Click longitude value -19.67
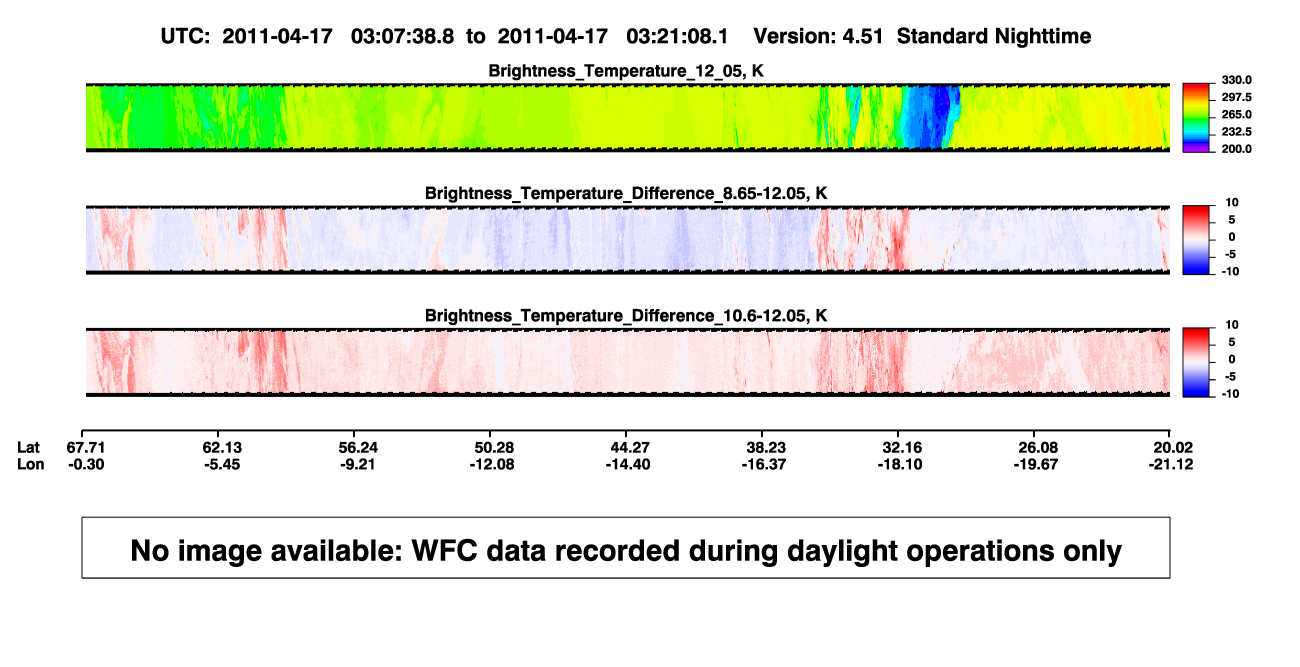 coord(1034,464)
